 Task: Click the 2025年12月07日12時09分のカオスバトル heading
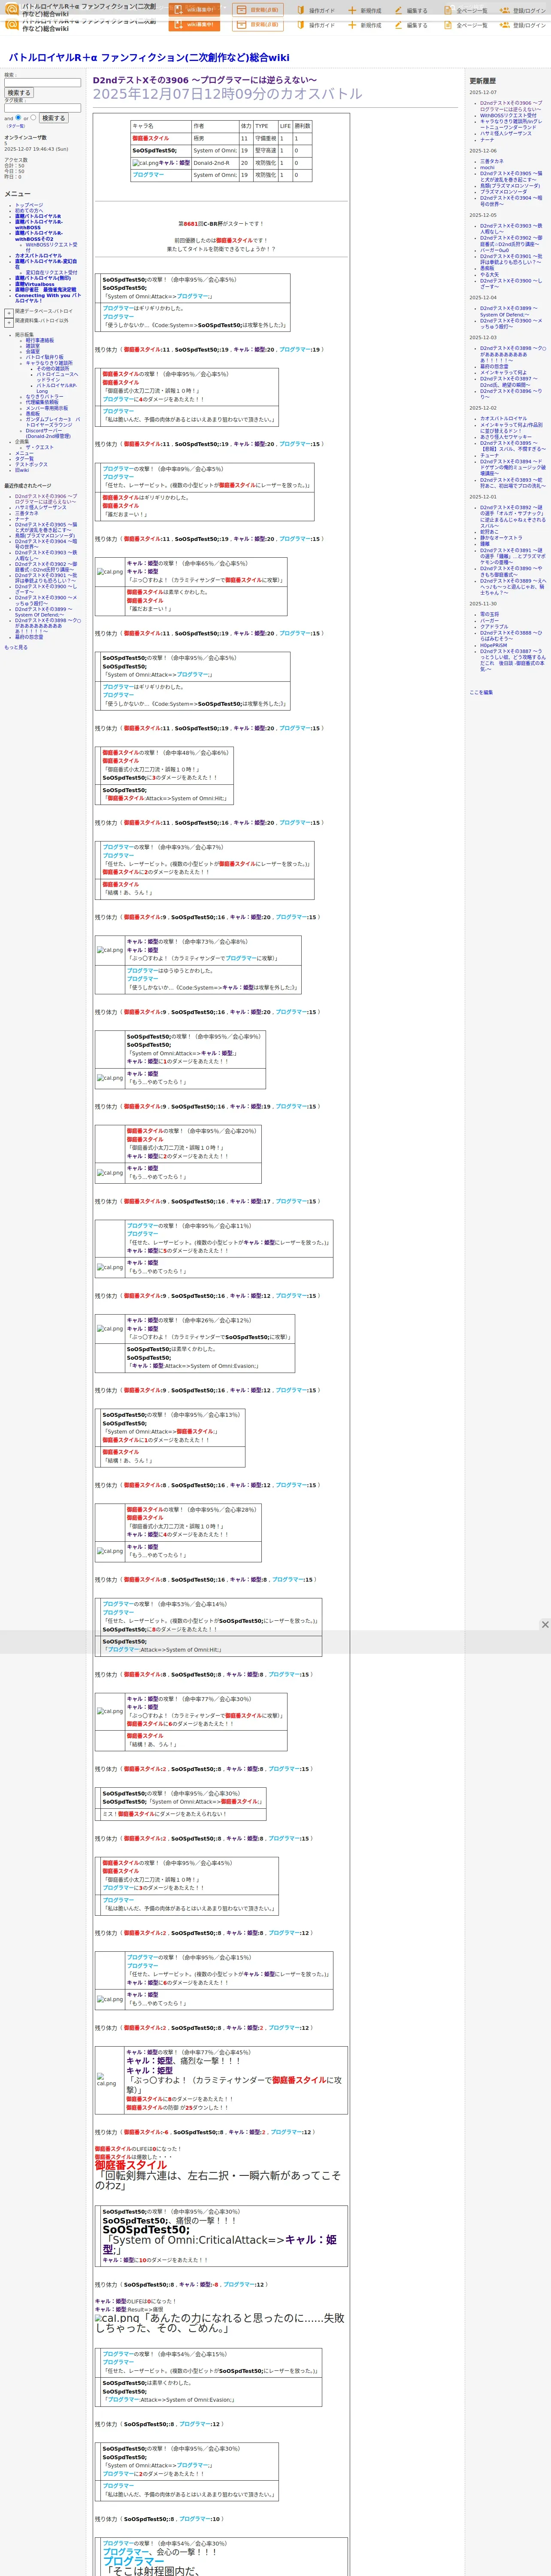tap(228, 94)
